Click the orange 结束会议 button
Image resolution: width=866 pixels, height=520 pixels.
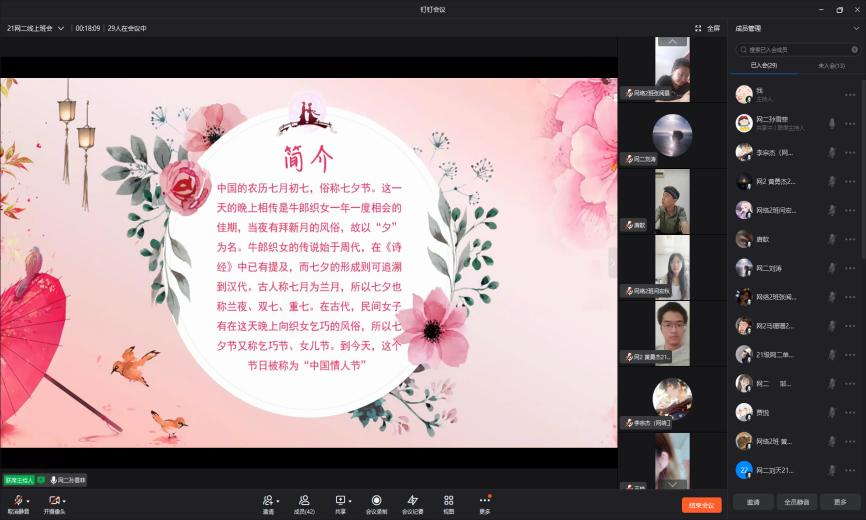pyautogui.click(x=701, y=505)
